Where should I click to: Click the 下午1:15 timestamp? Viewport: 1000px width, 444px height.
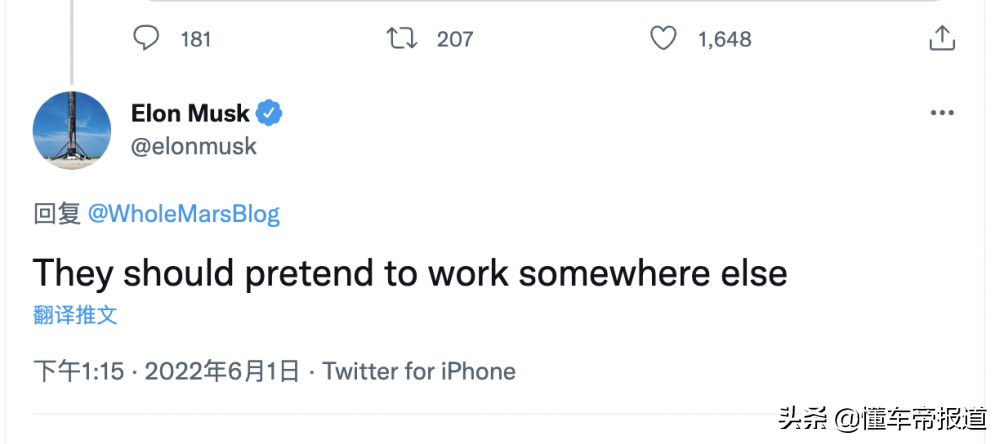(x=78, y=371)
